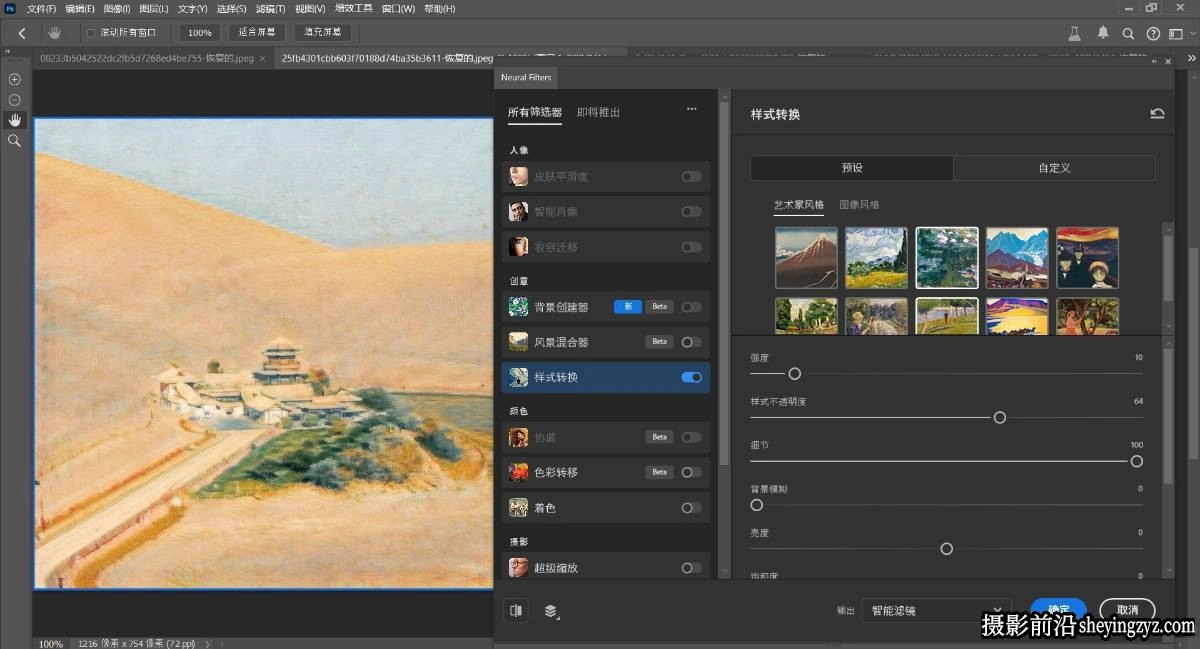
Task: Click the 适合屏幕 button
Action: [x=257, y=33]
